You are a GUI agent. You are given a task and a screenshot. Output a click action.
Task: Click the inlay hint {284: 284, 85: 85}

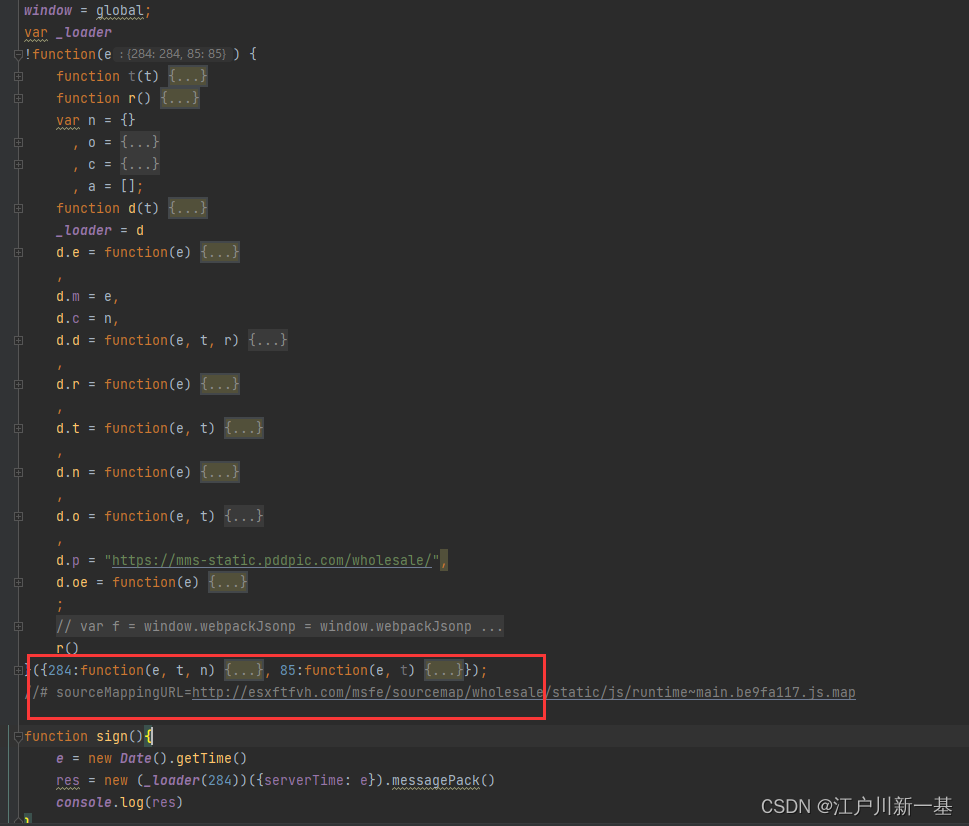pyautogui.click(x=176, y=54)
